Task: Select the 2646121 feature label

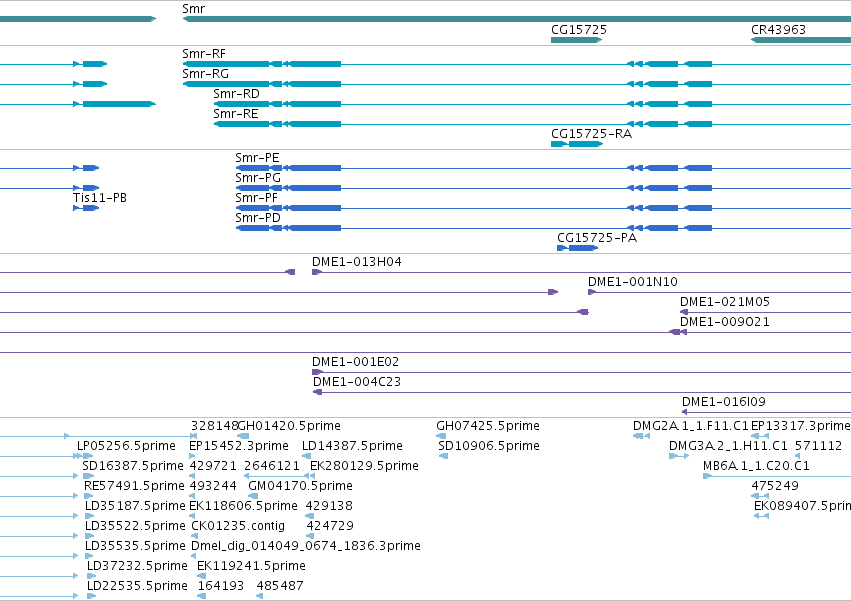Action: (272, 466)
